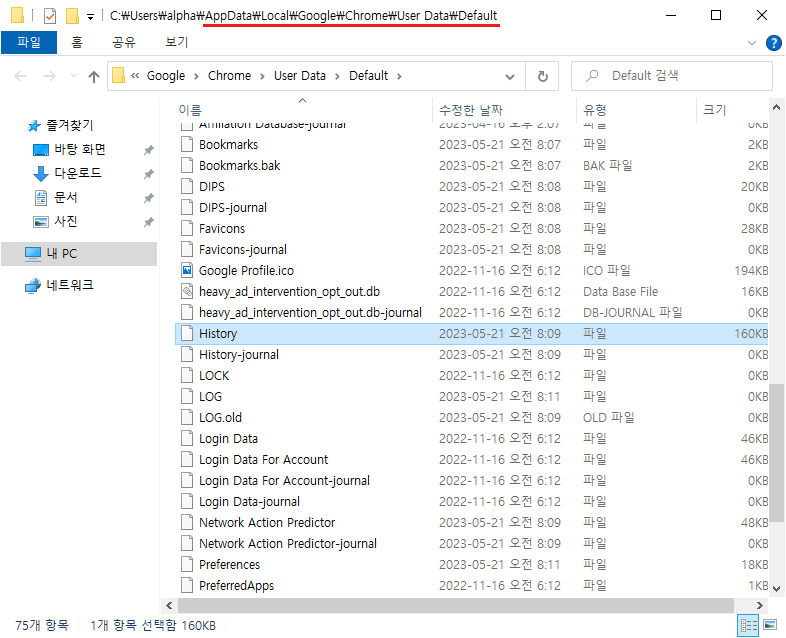Open the 파일 ribbon tab

point(29,42)
